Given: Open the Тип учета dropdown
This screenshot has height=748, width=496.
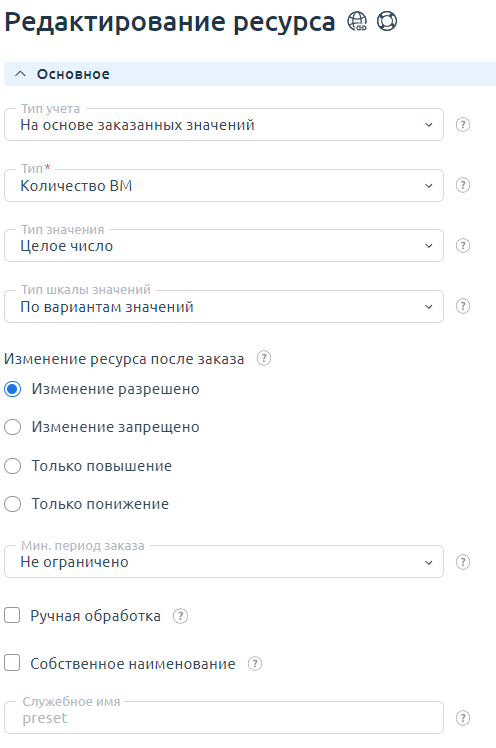Looking at the screenshot, I should pos(224,125).
